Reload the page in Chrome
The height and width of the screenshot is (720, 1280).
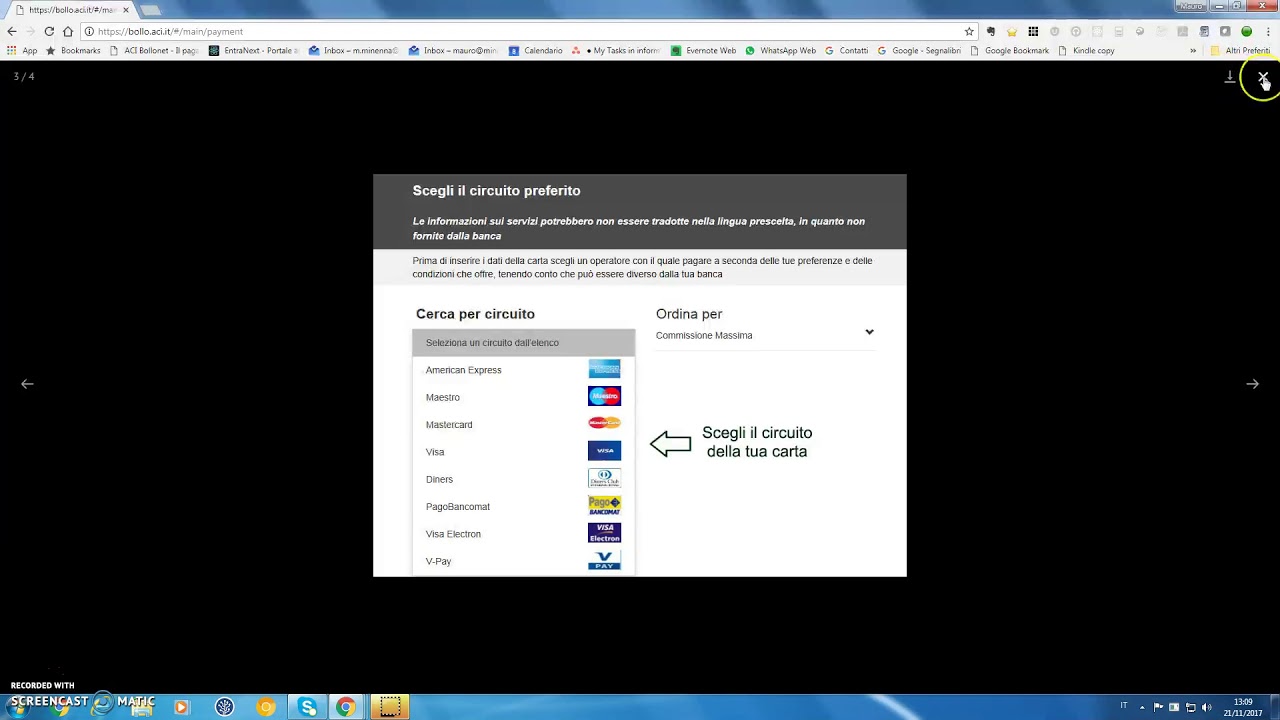point(49,31)
